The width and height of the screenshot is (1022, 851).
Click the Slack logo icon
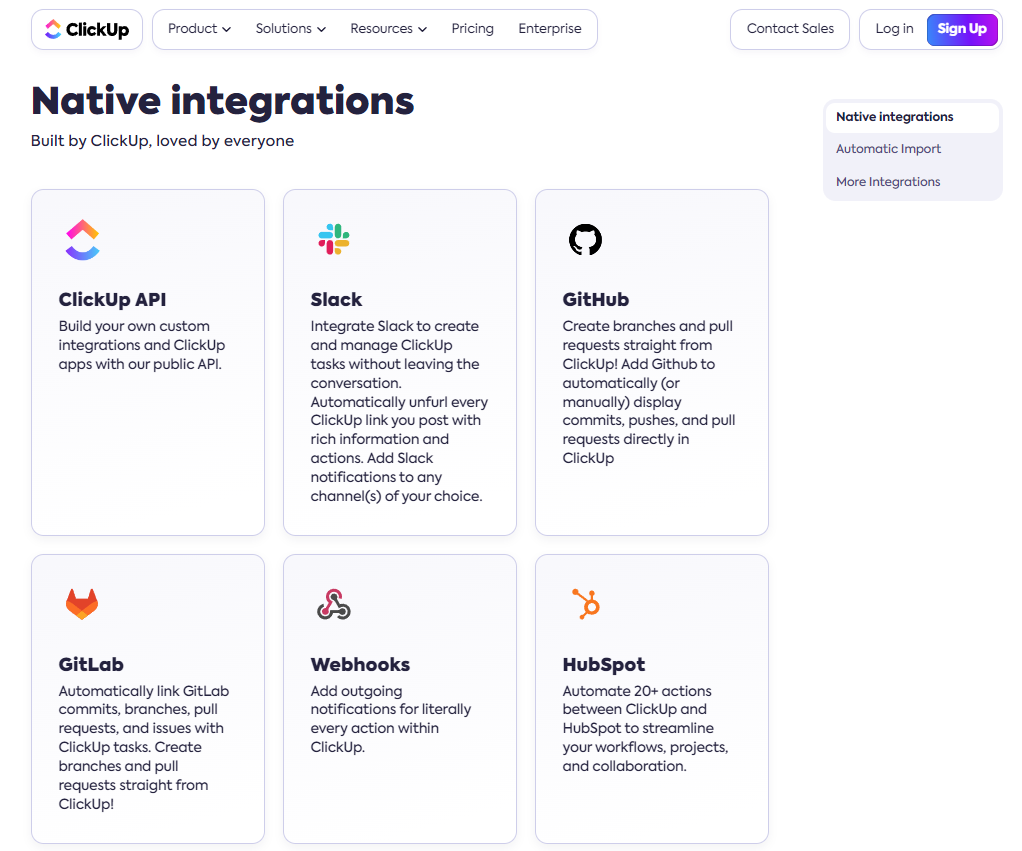pyautogui.click(x=334, y=239)
